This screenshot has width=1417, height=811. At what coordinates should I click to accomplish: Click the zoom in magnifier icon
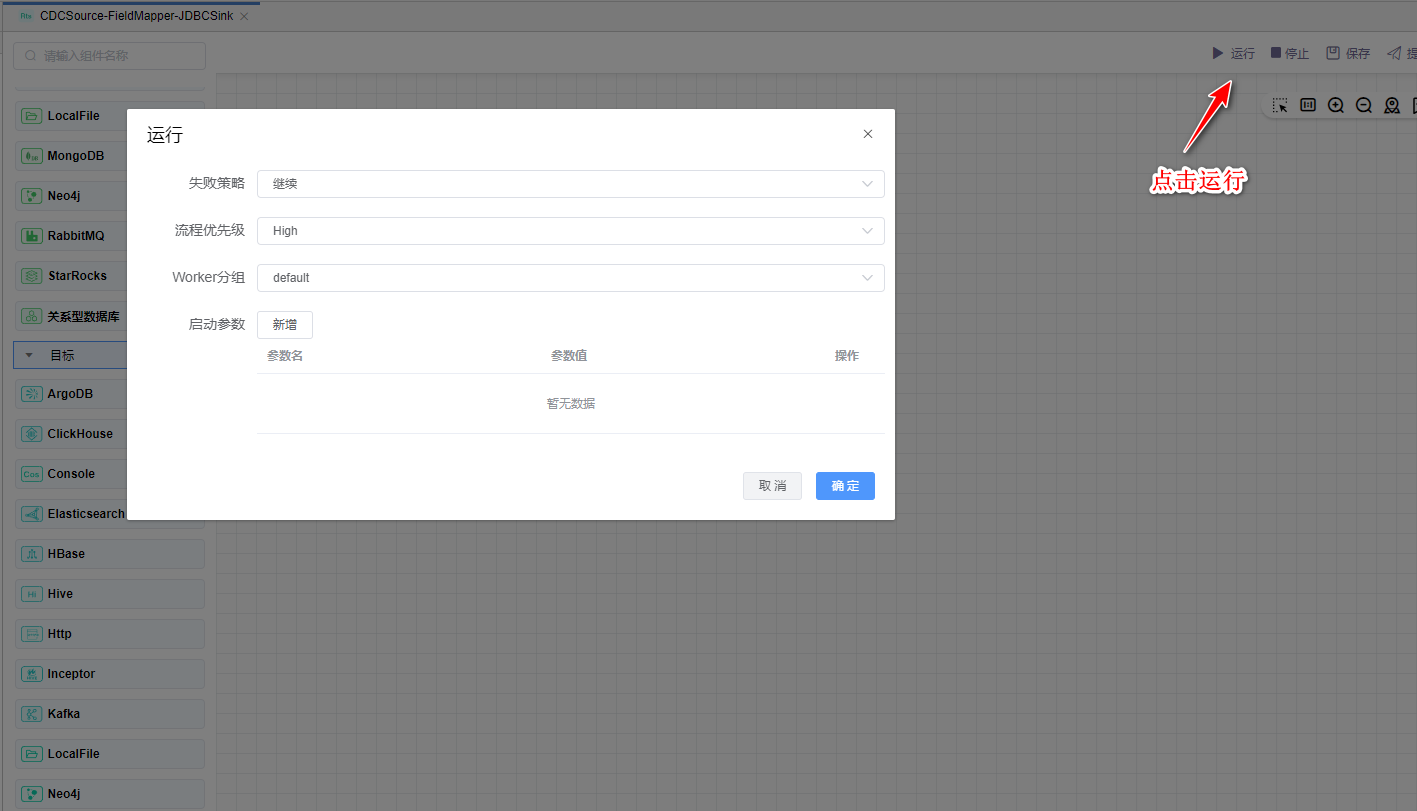1336,105
